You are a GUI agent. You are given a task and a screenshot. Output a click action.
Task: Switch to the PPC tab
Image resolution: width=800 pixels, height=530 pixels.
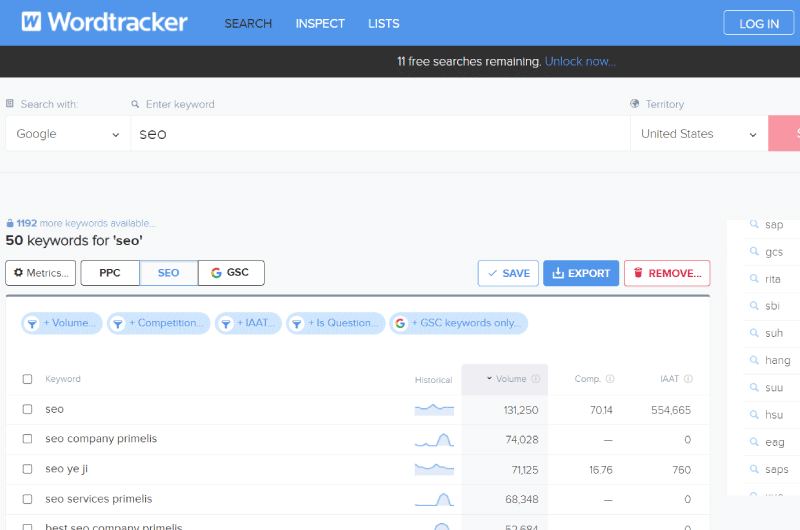[110, 273]
